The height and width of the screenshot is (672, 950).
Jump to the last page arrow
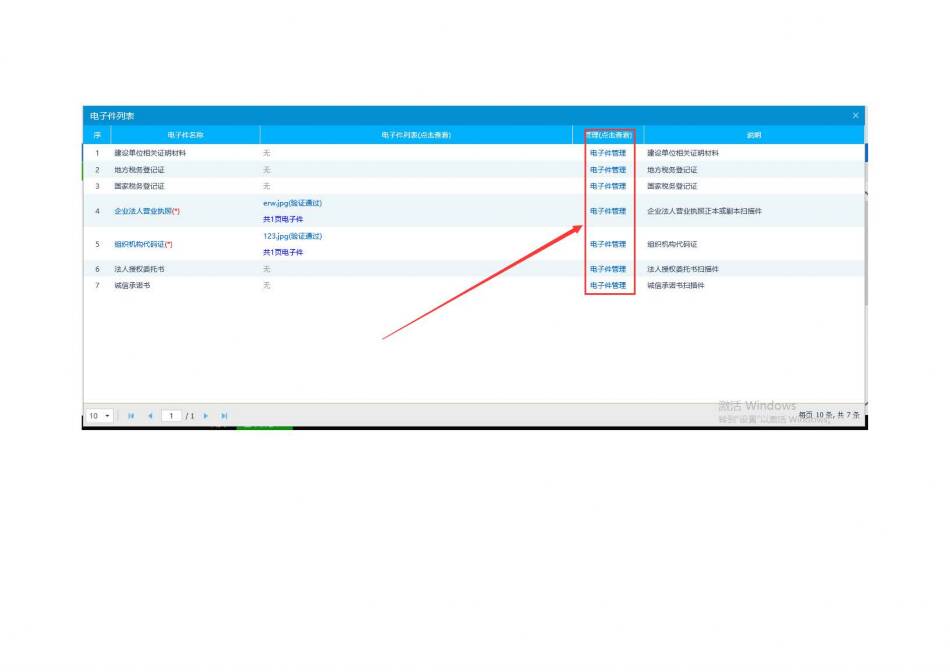pyautogui.click(x=224, y=416)
